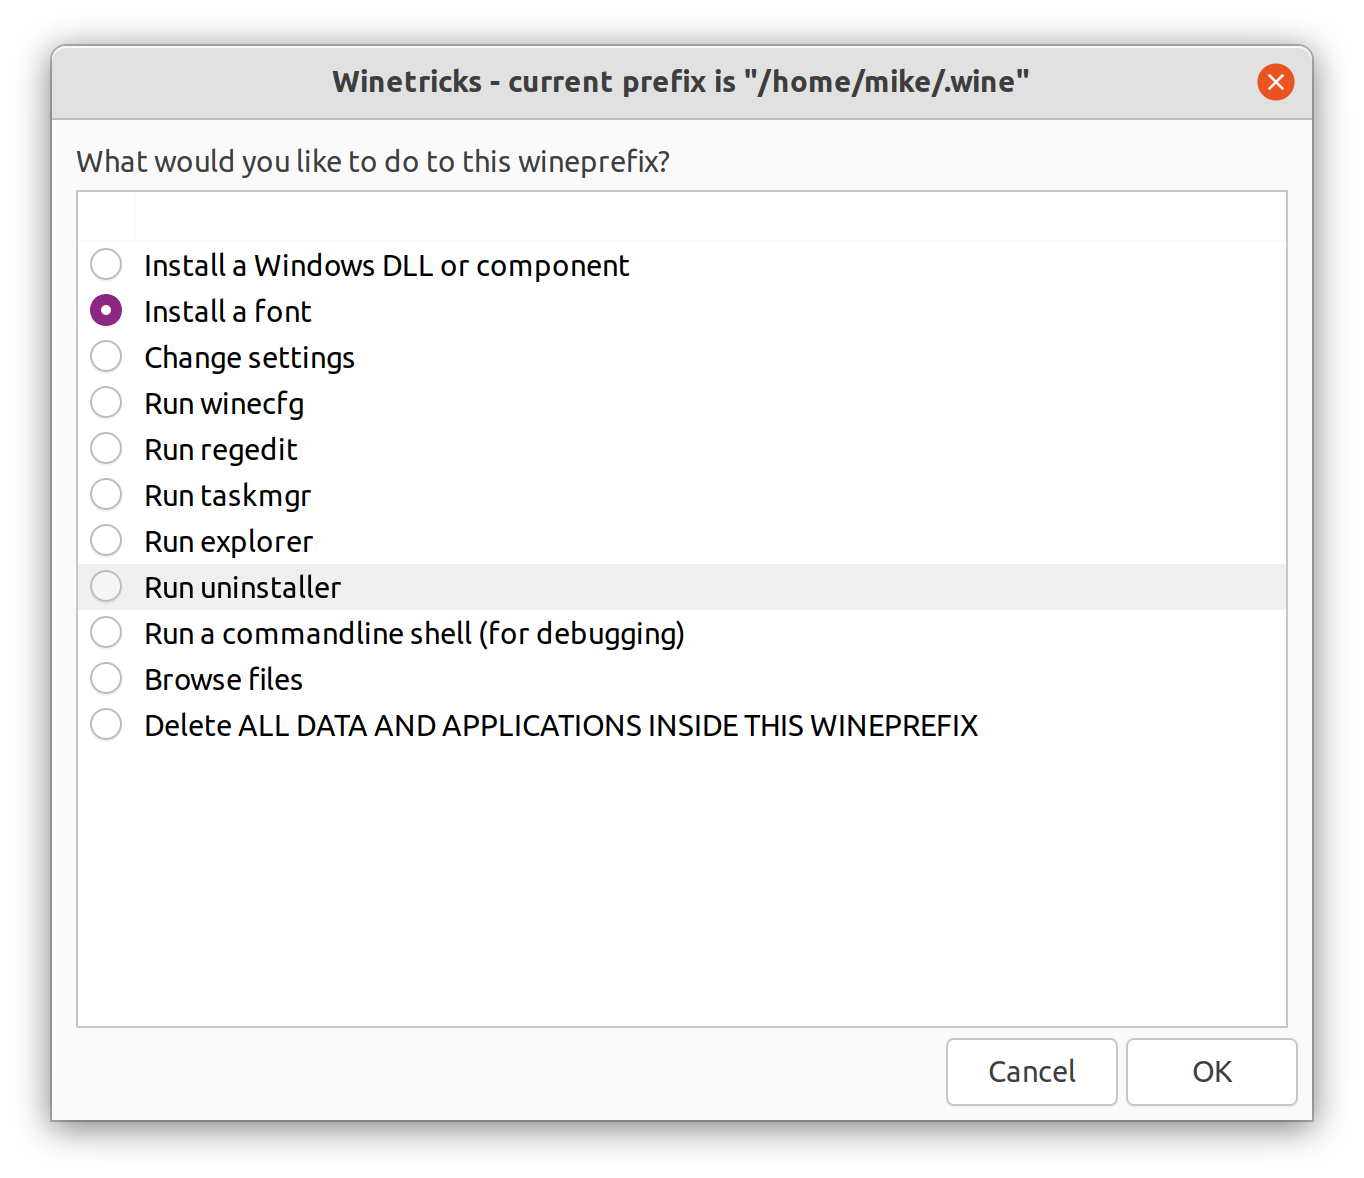Choose the 'Change settings' radio option

106,357
